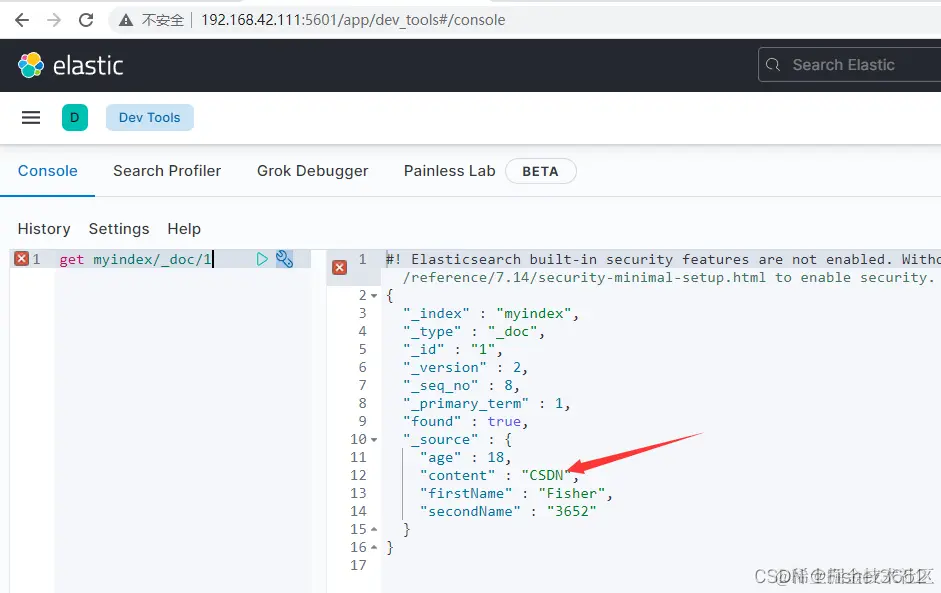Click the request text get myindex/_doc/1
Screen dimensions: 941x593
click(x=136, y=259)
